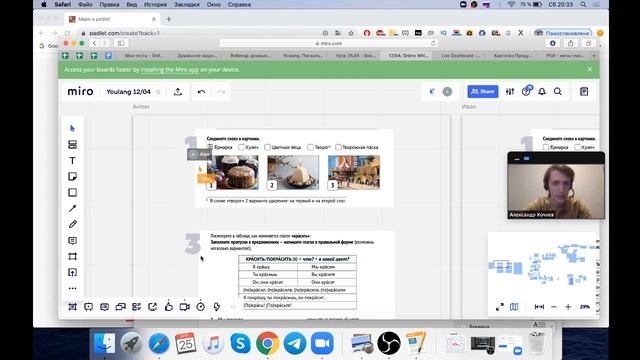Open the Файл menu
Screen dimensions: 640x360
(85, 4)
